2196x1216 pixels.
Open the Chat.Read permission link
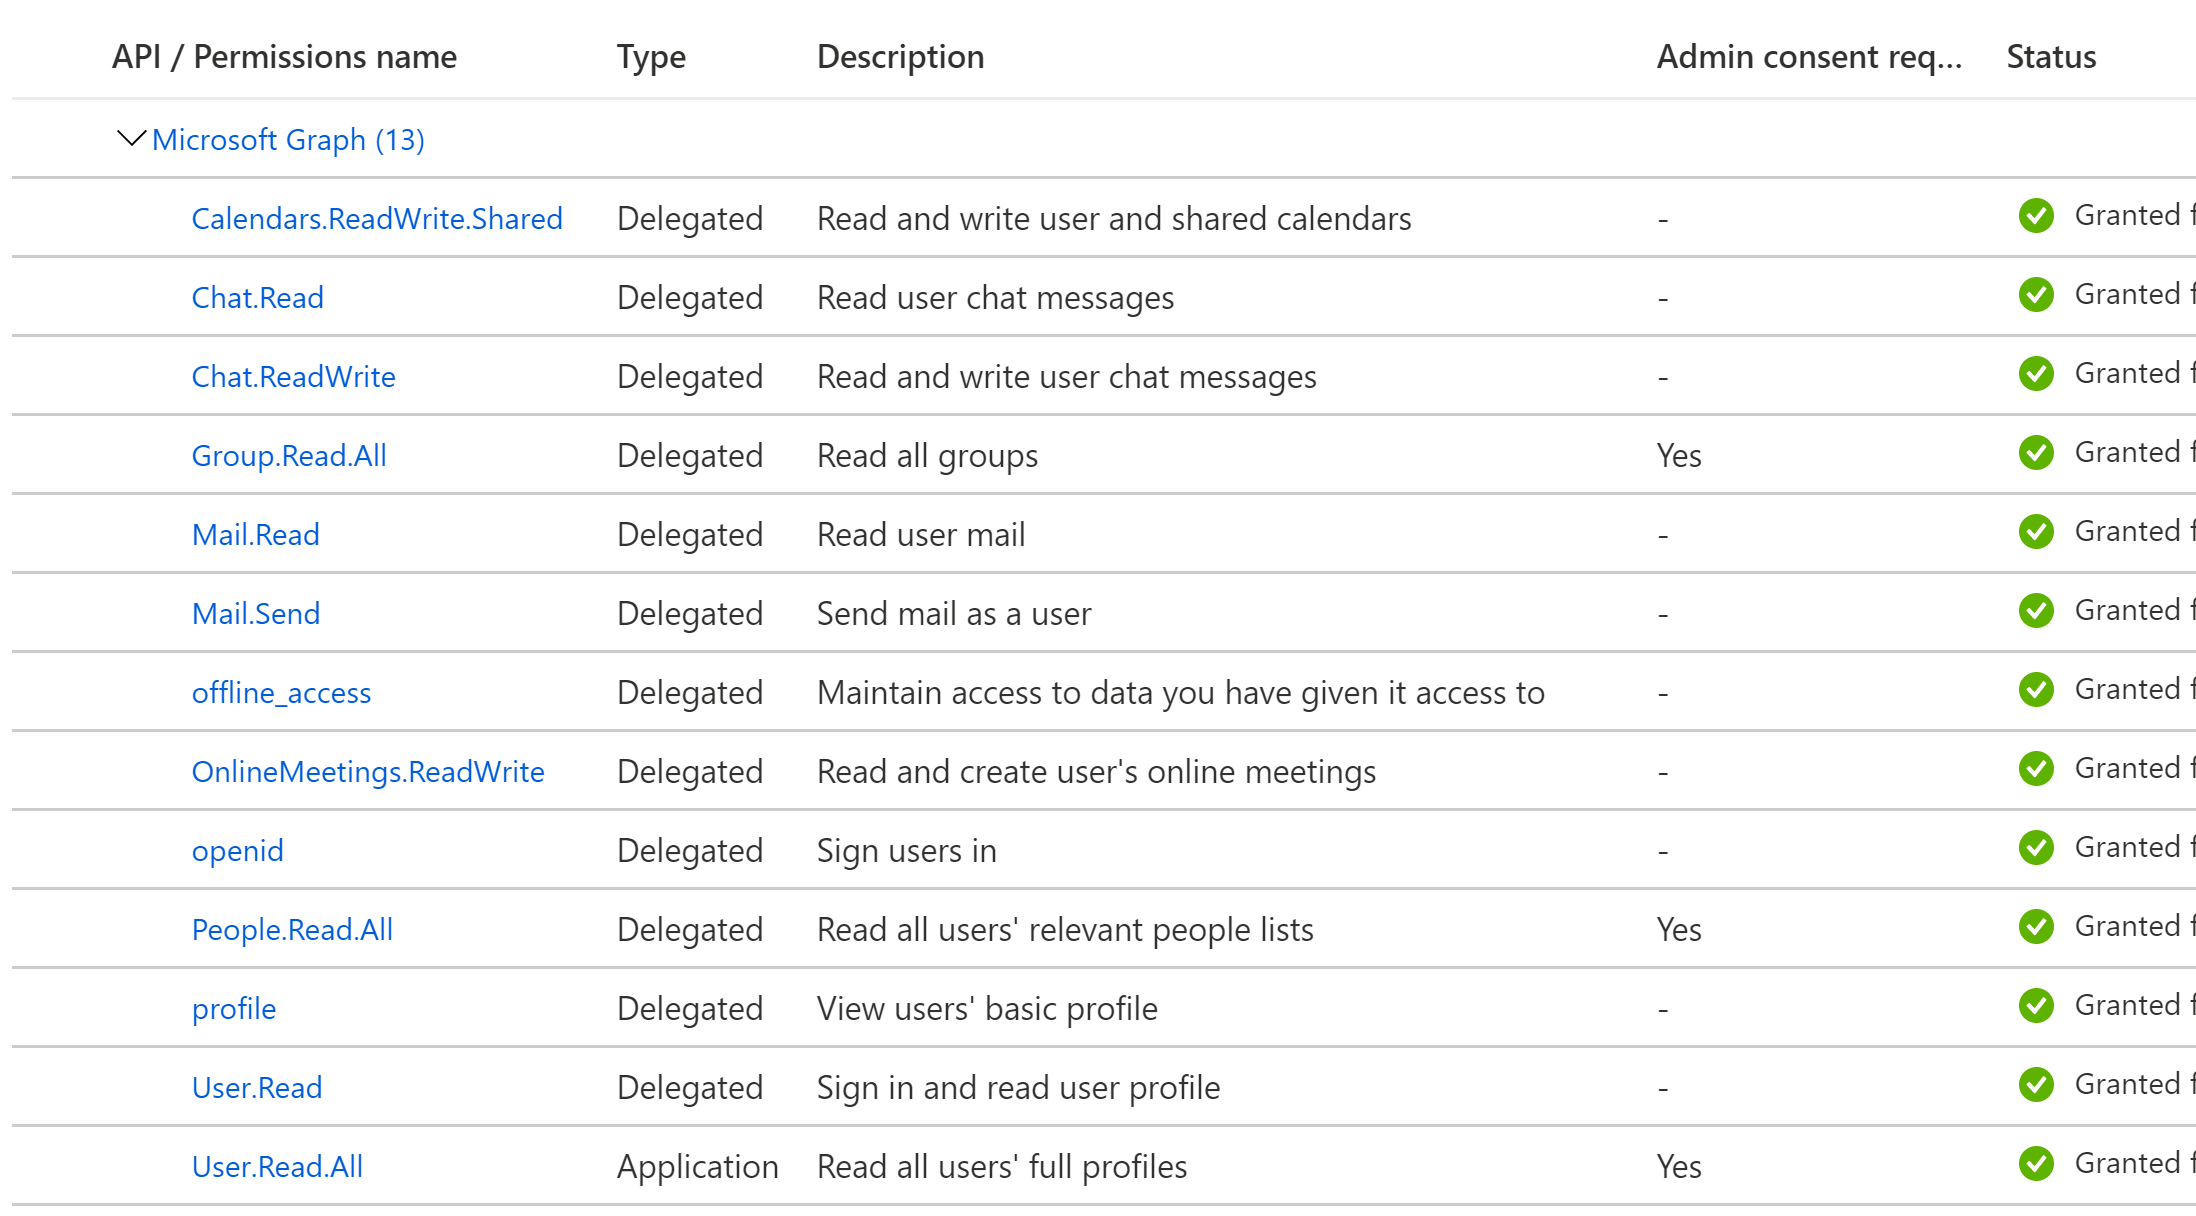[258, 298]
